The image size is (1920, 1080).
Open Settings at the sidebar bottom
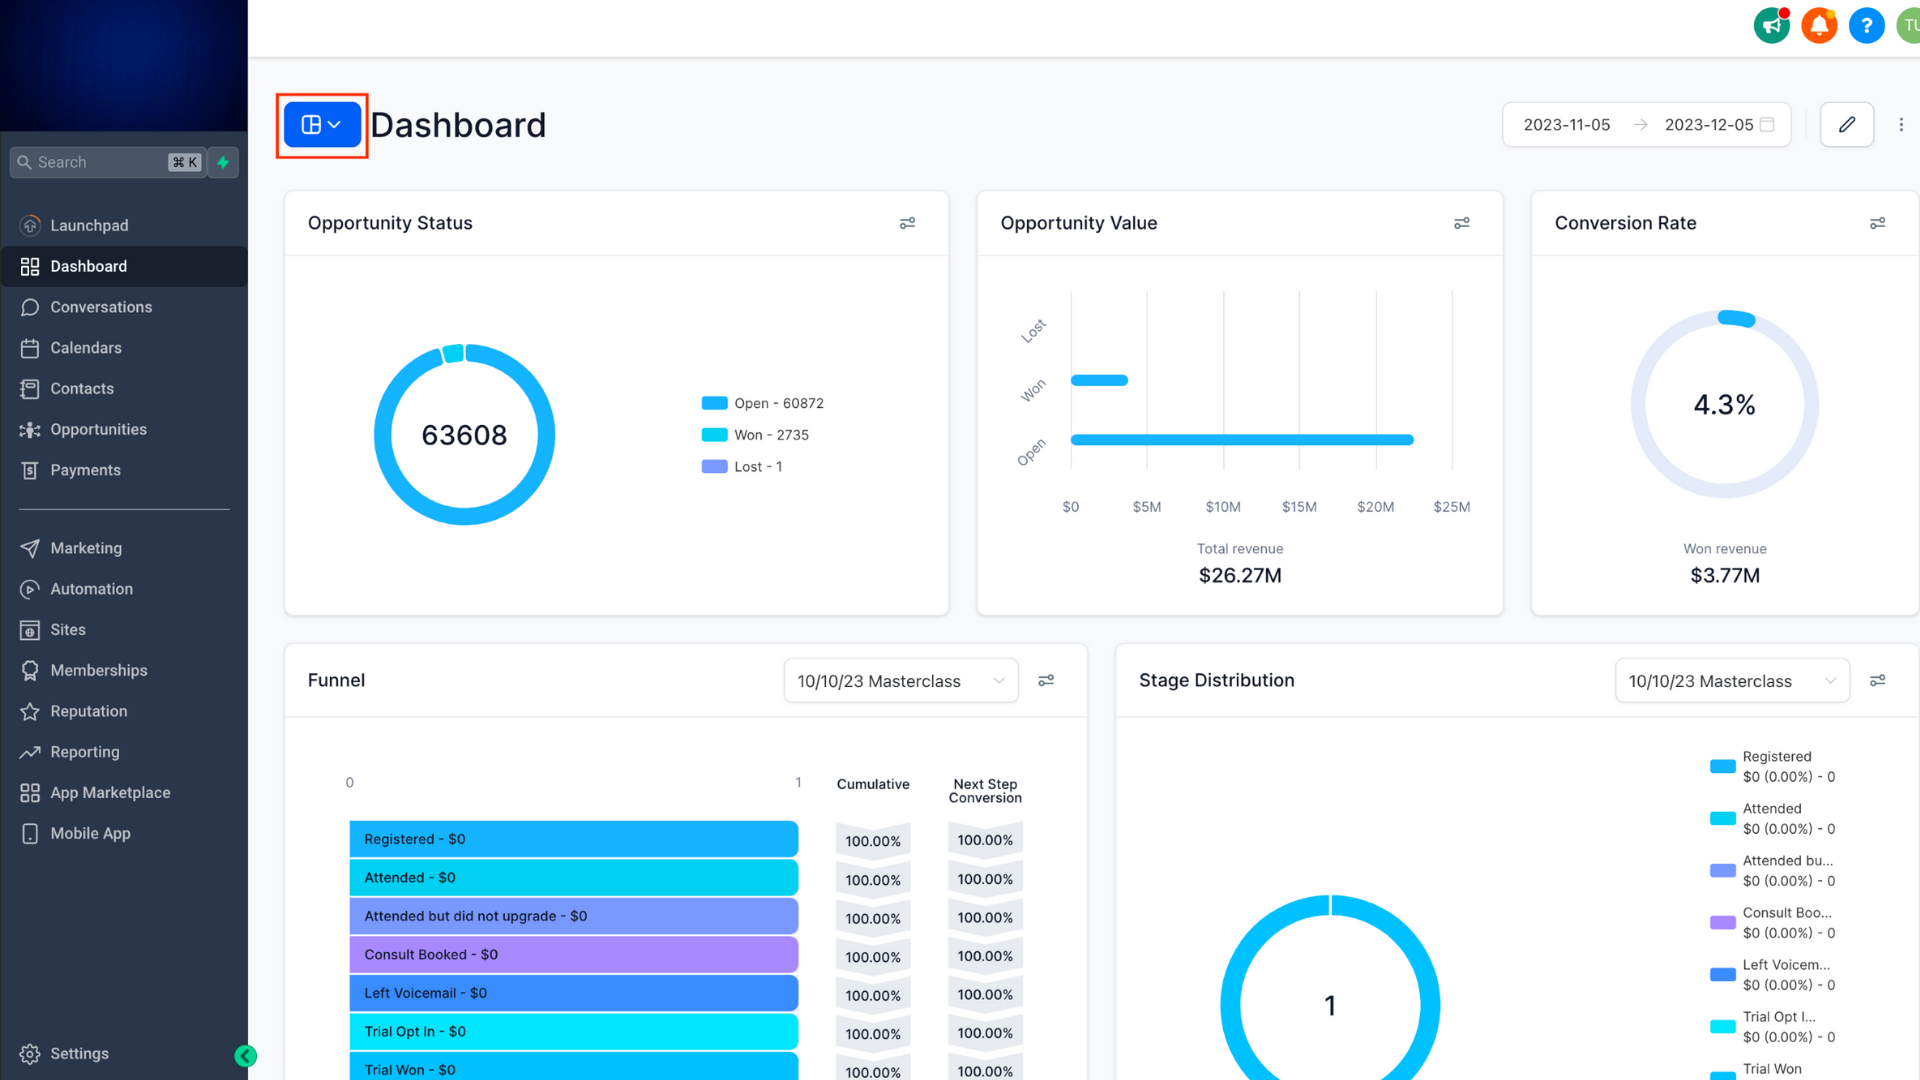79,1054
